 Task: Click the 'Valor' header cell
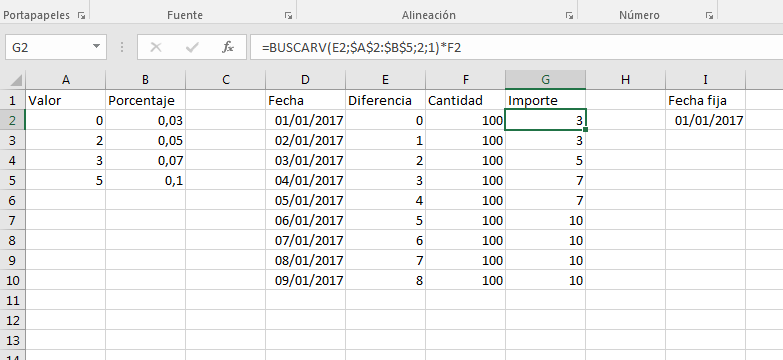[x=65, y=100]
